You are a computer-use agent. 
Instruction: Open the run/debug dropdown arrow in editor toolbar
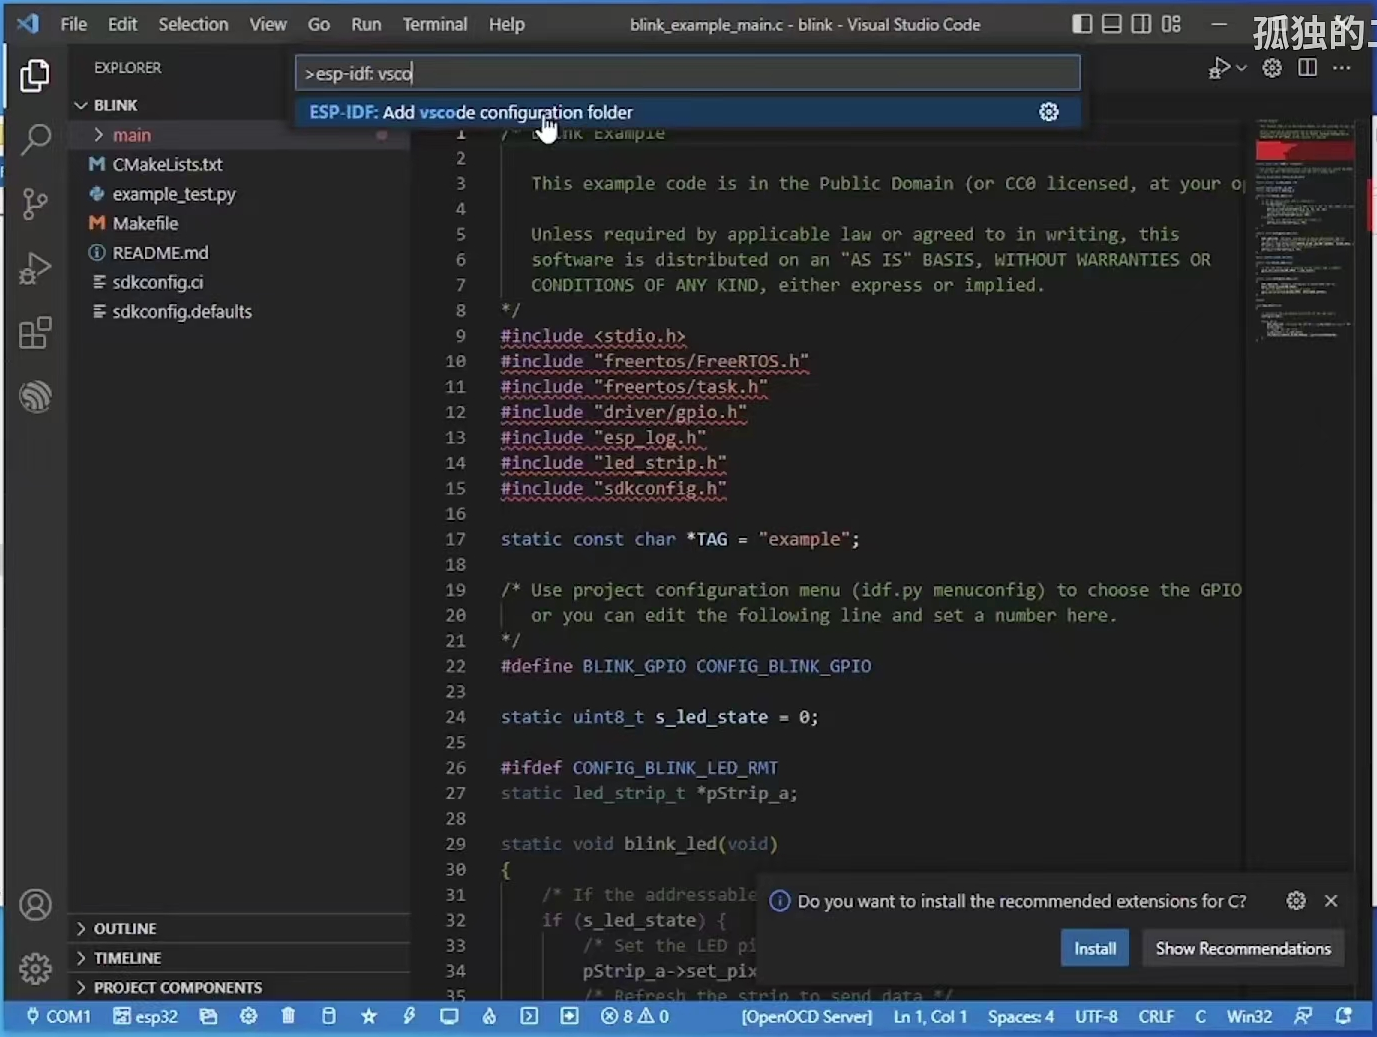pyautogui.click(x=1242, y=68)
